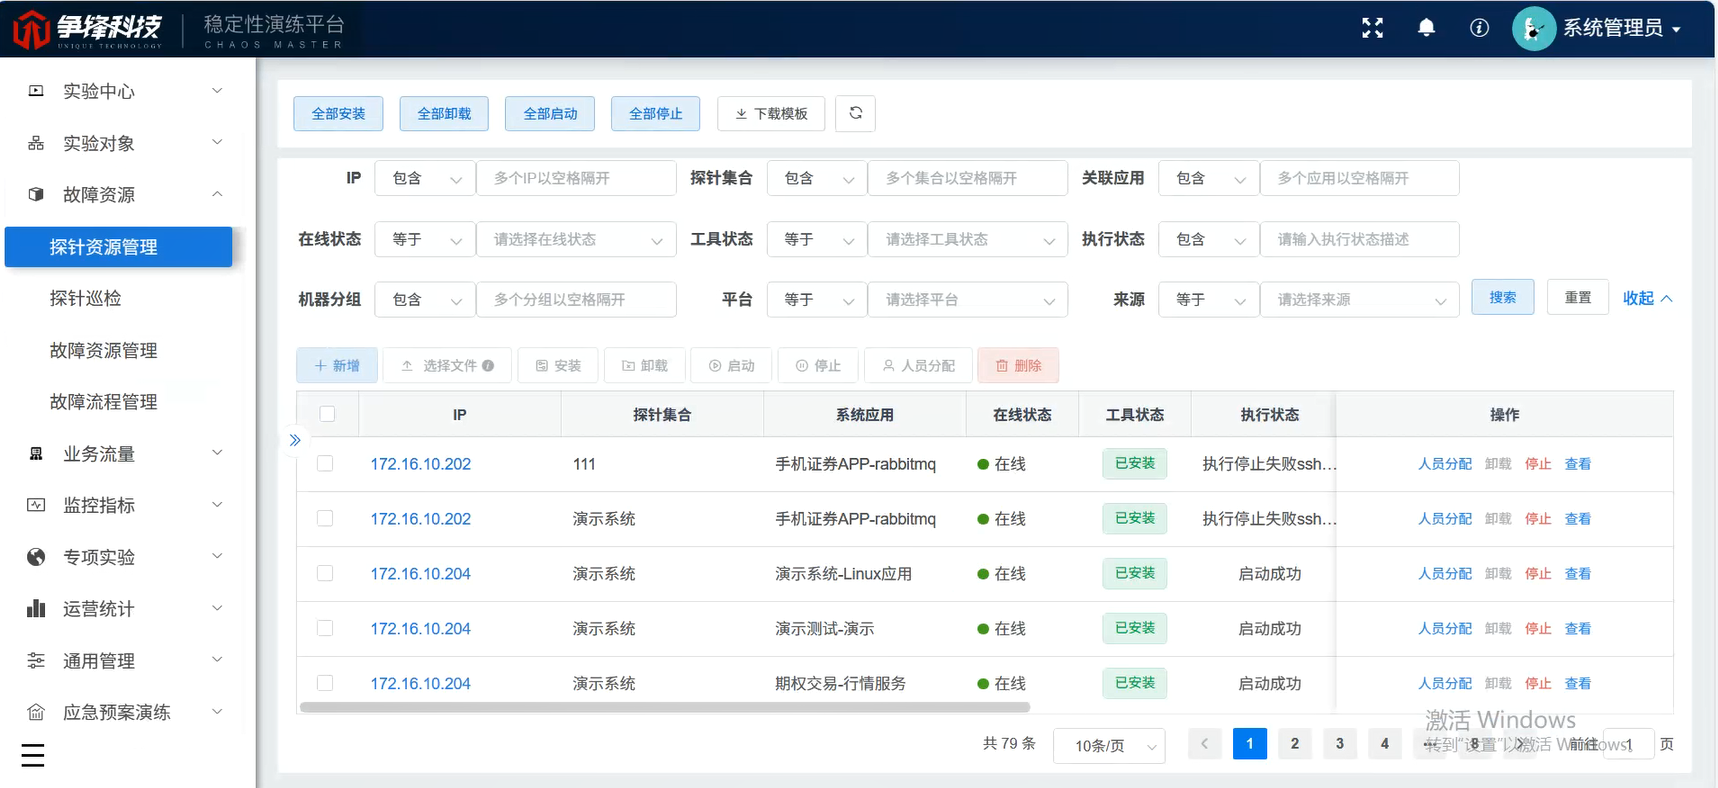1718x788 pixels.
Task: Open 故障流程管理 menu item
Action: 104,401
